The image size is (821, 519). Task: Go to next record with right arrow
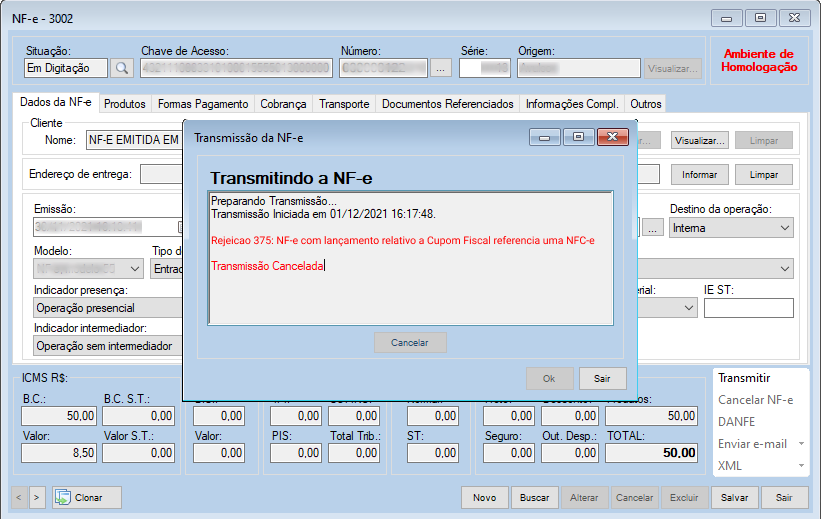[37, 497]
